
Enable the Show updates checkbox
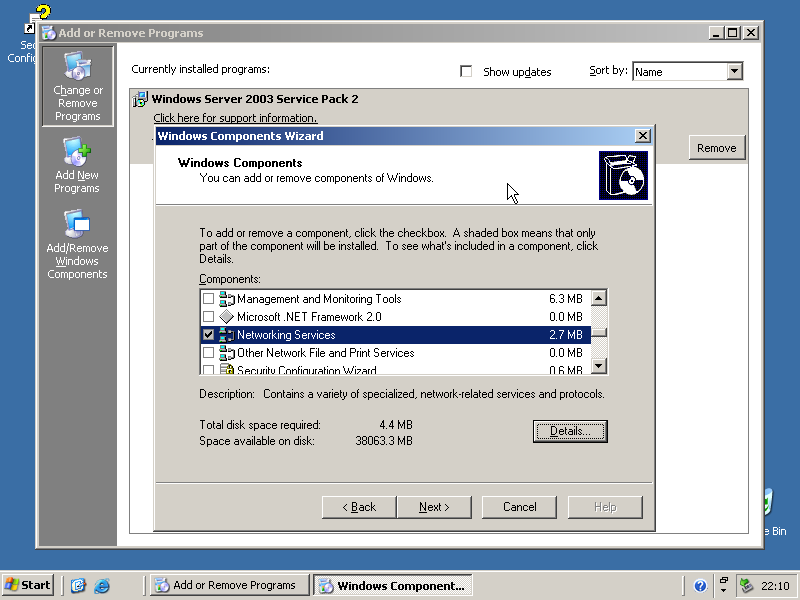tap(466, 72)
